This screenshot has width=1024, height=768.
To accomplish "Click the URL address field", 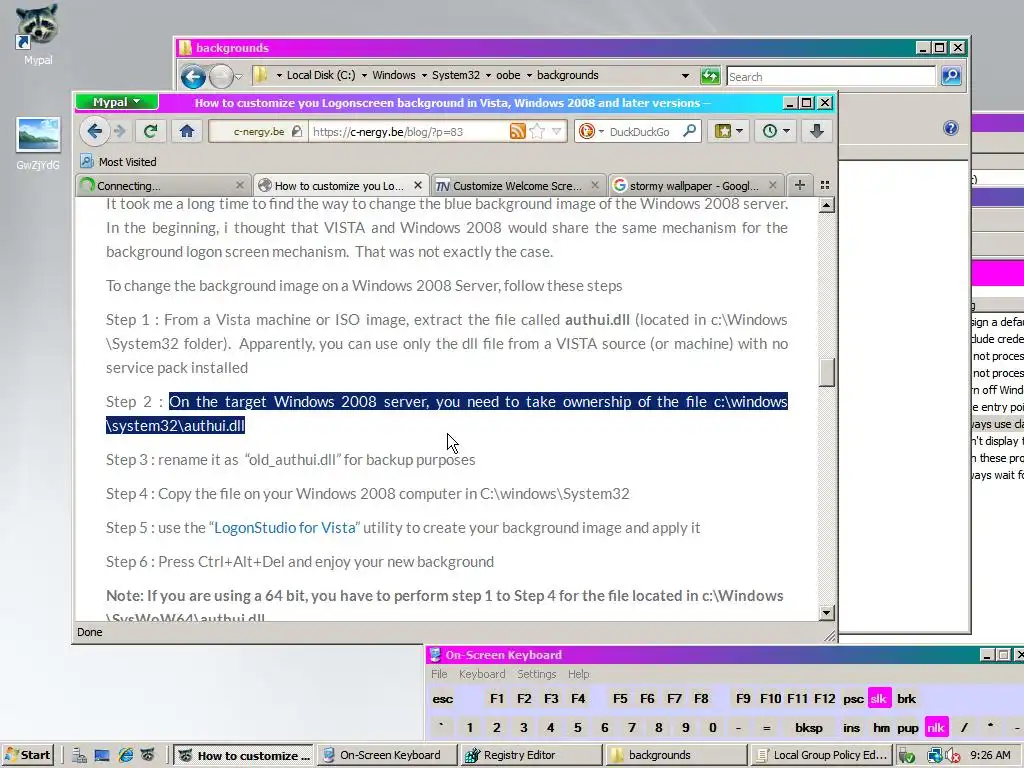I will [x=408, y=131].
